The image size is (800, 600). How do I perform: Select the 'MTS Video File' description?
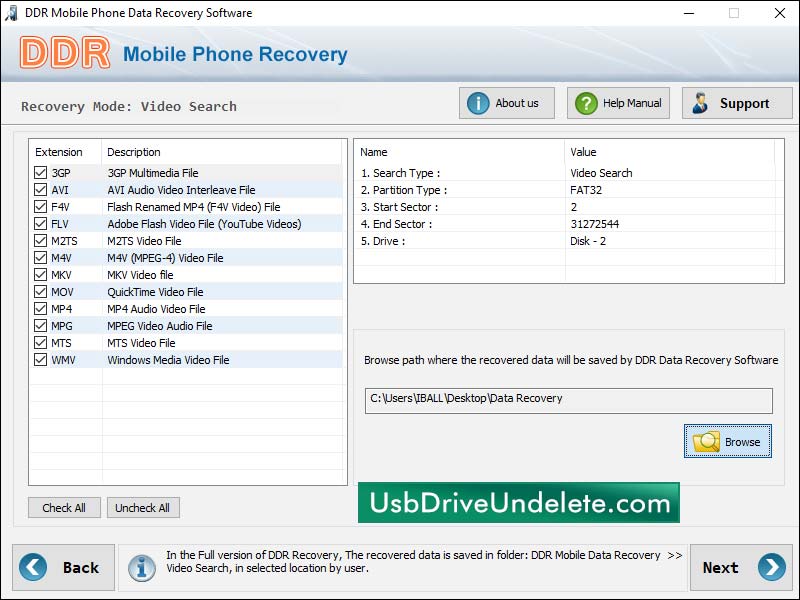tap(141, 343)
